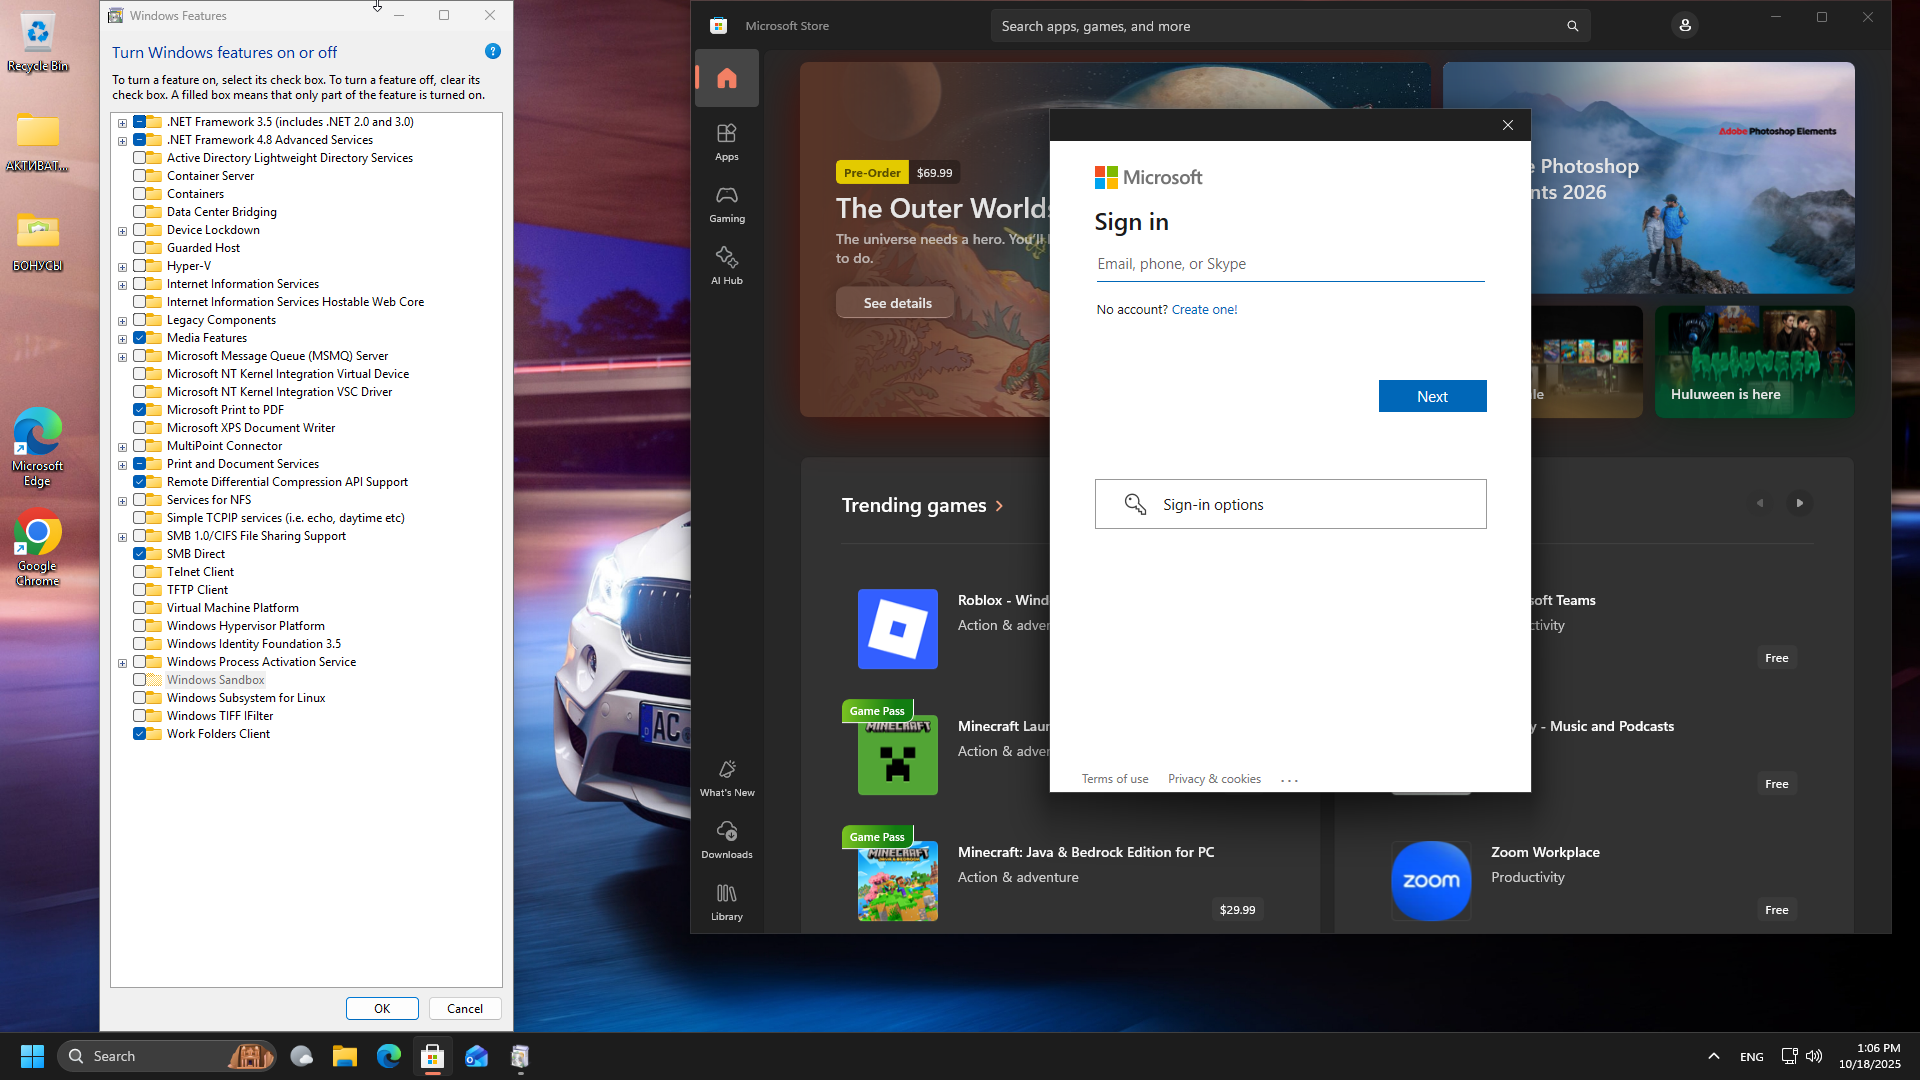Viewport: 1920px width, 1080px height.
Task: Click the Store profile account icon
Action: click(x=1685, y=26)
